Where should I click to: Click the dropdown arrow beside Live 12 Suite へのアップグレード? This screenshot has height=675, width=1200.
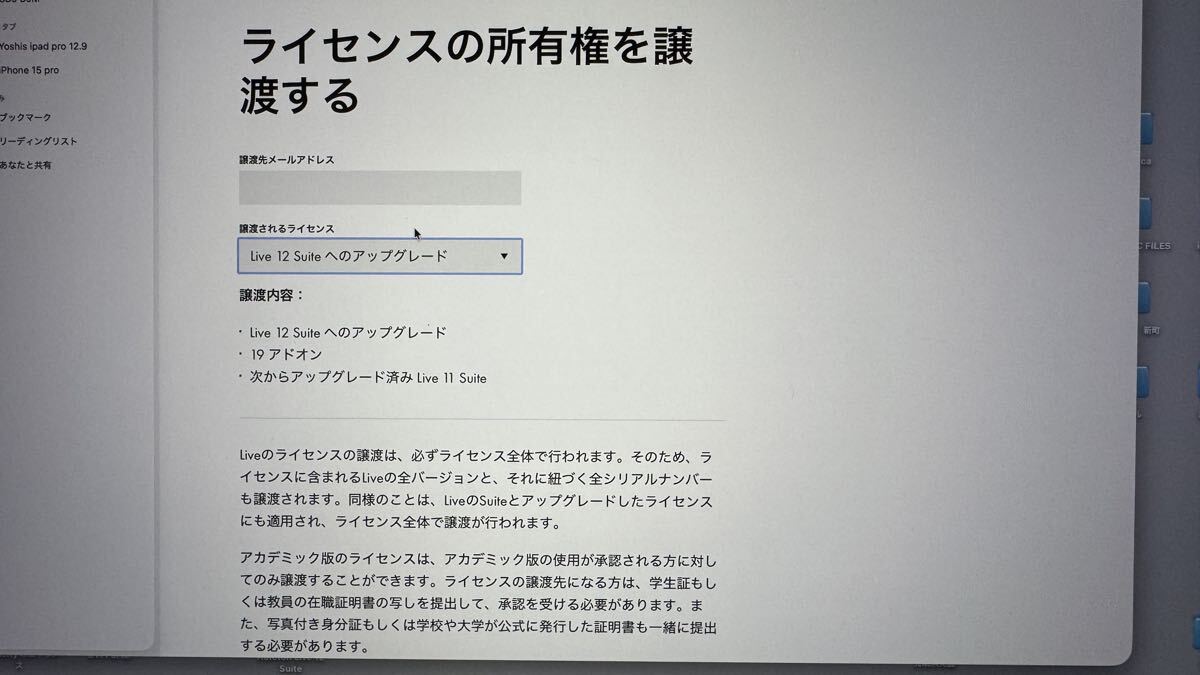[x=504, y=256]
